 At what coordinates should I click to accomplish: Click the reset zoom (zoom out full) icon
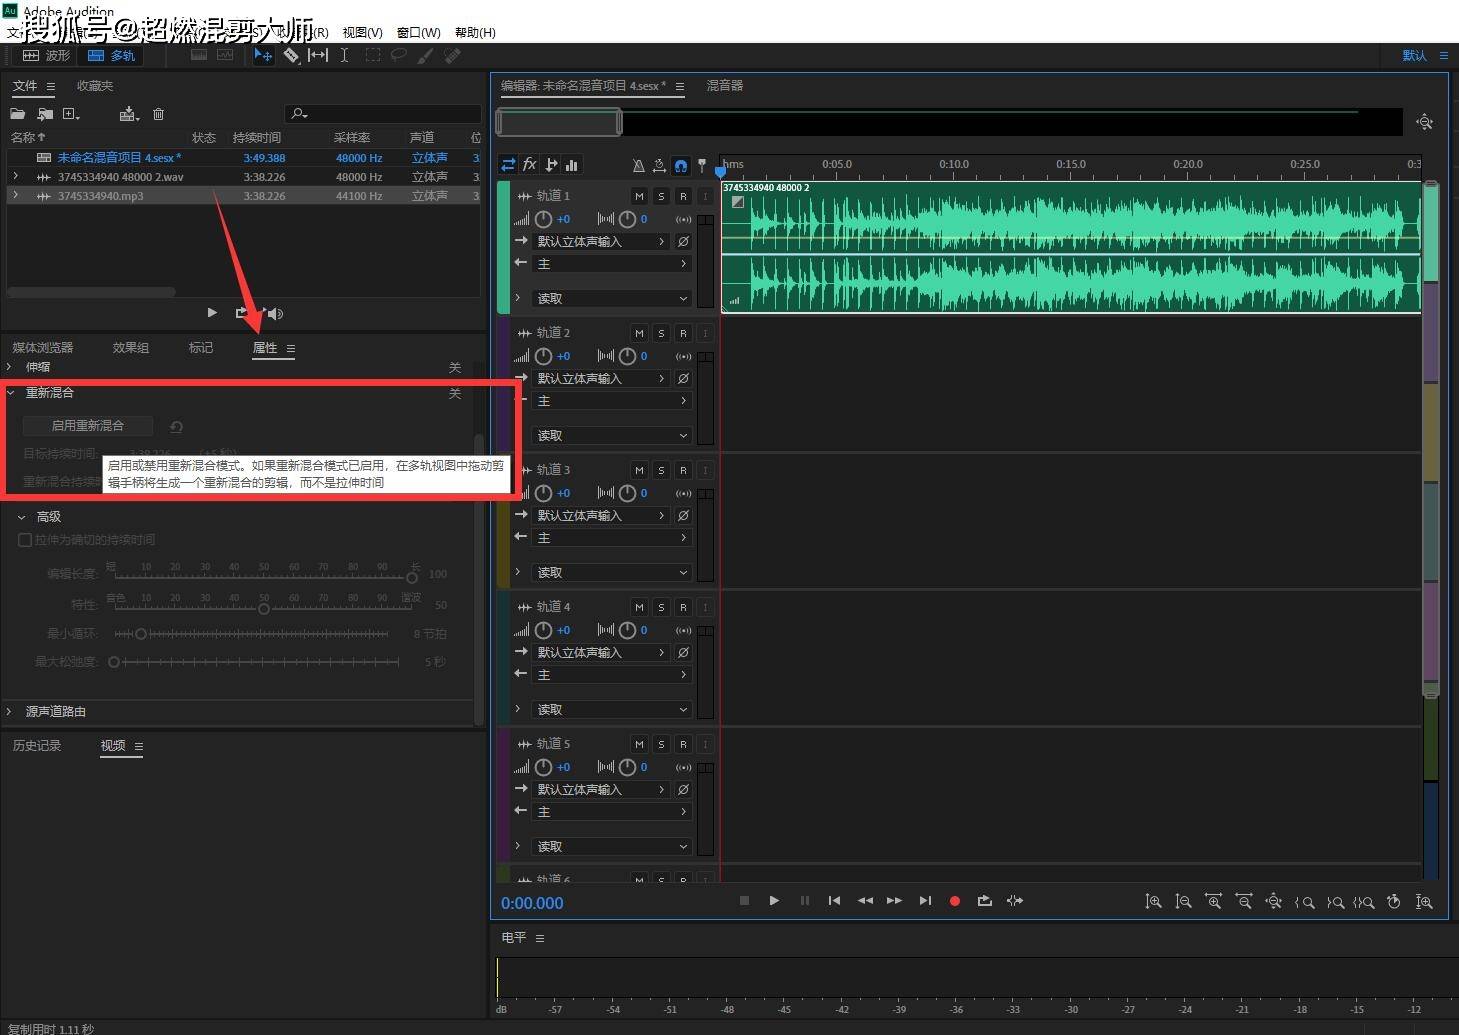(1273, 902)
